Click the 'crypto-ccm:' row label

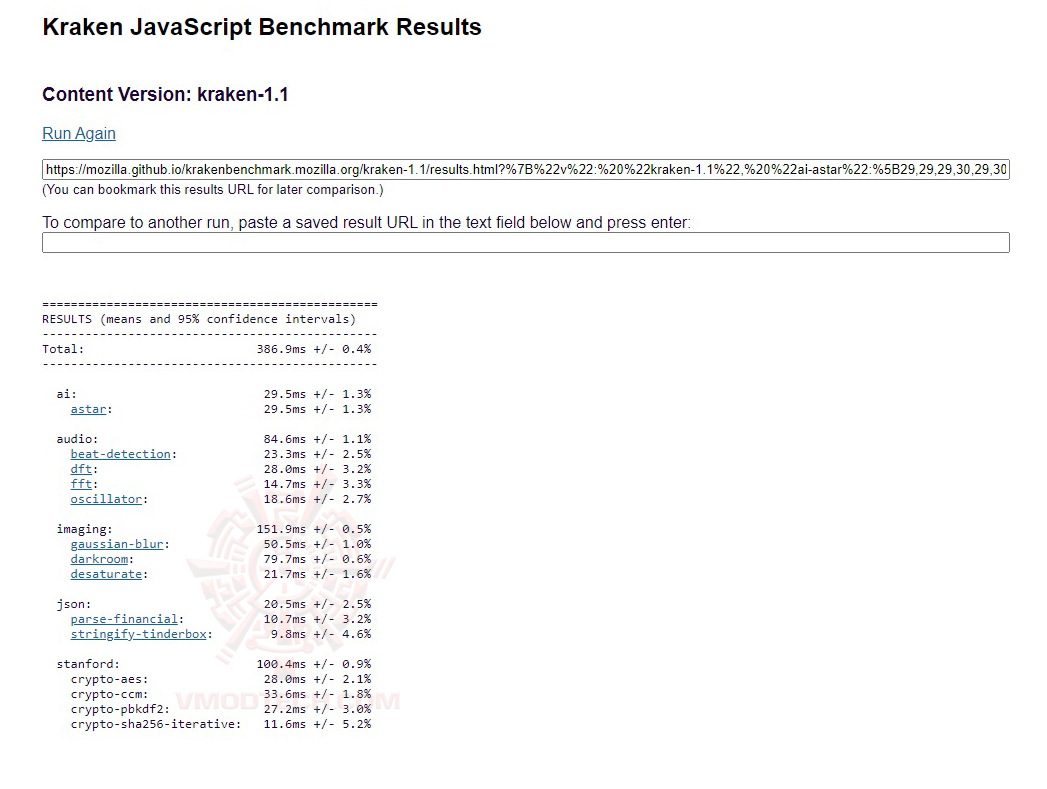coord(110,694)
